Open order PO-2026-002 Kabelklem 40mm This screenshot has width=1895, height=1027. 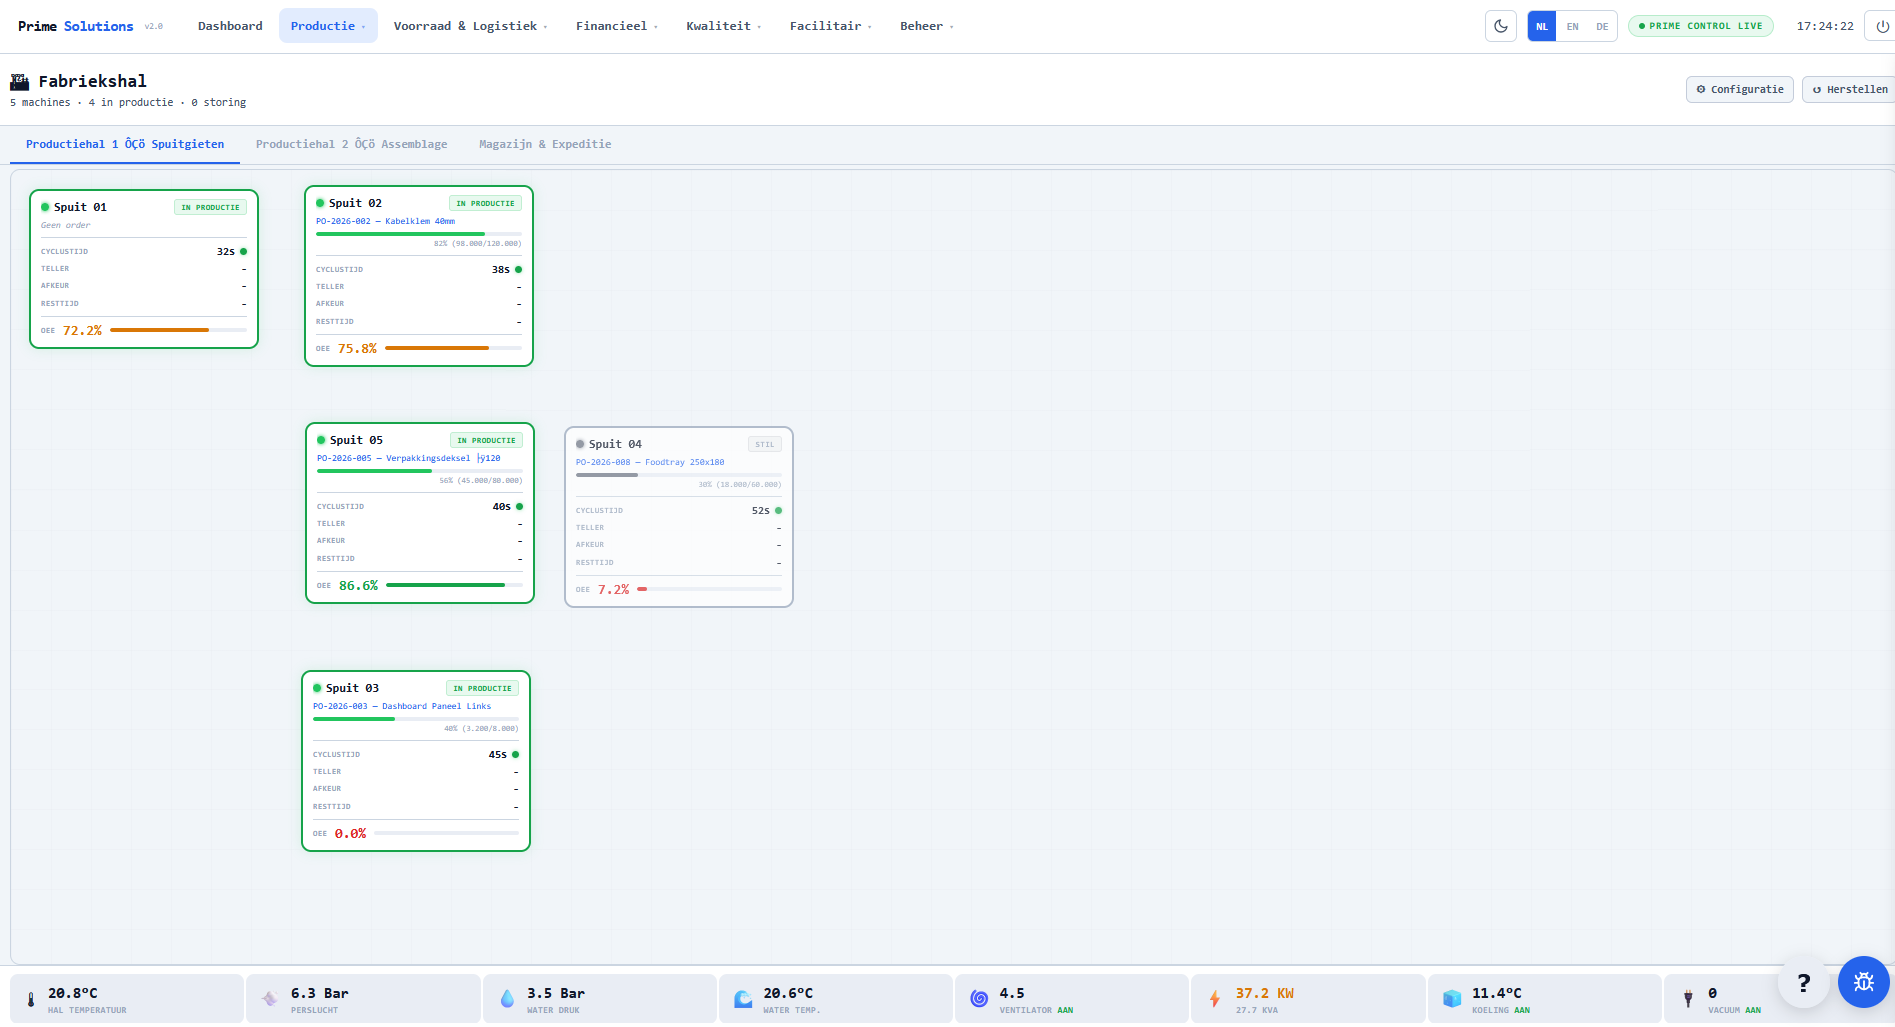point(386,221)
